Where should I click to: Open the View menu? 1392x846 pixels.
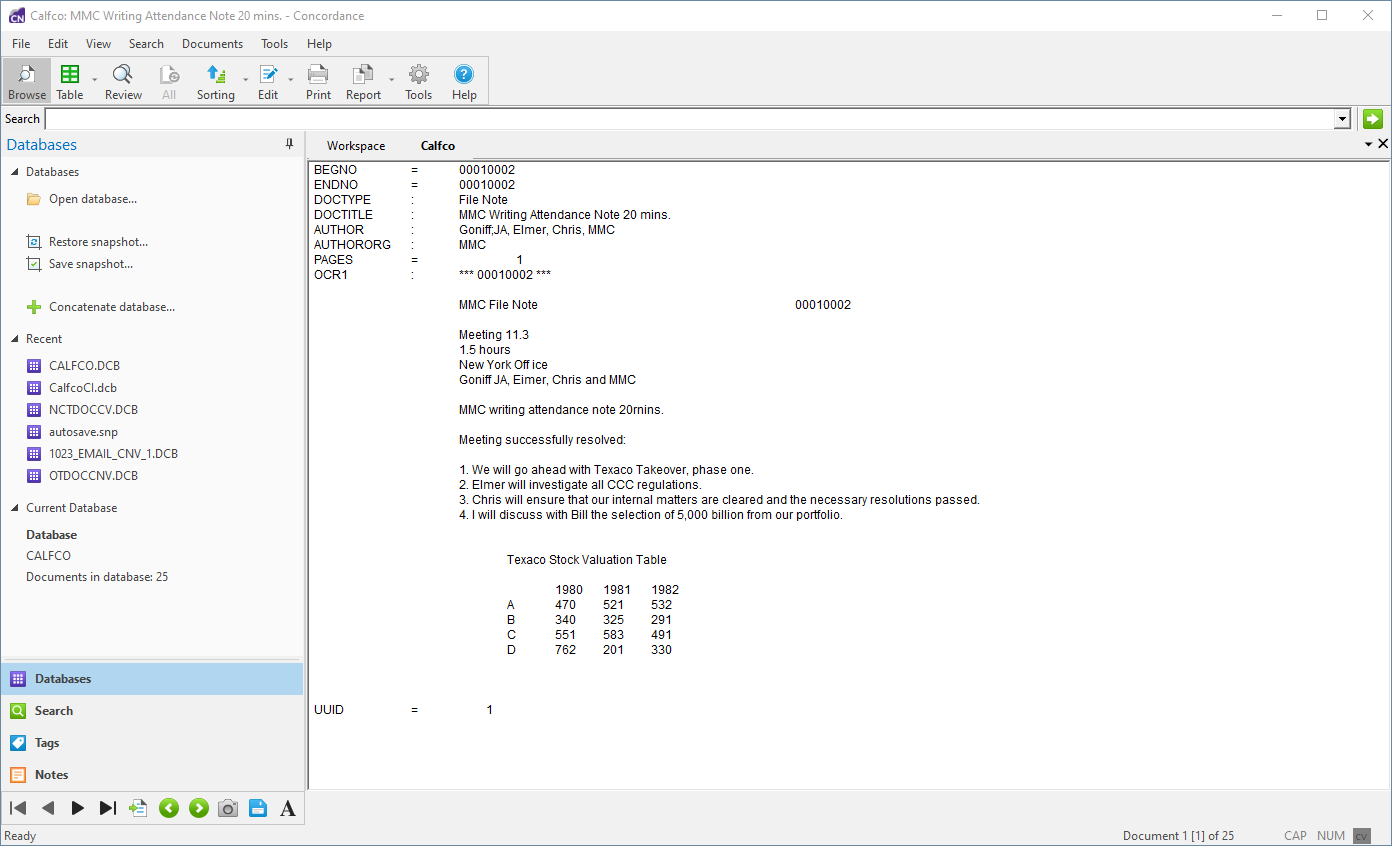pyautogui.click(x=98, y=44)
